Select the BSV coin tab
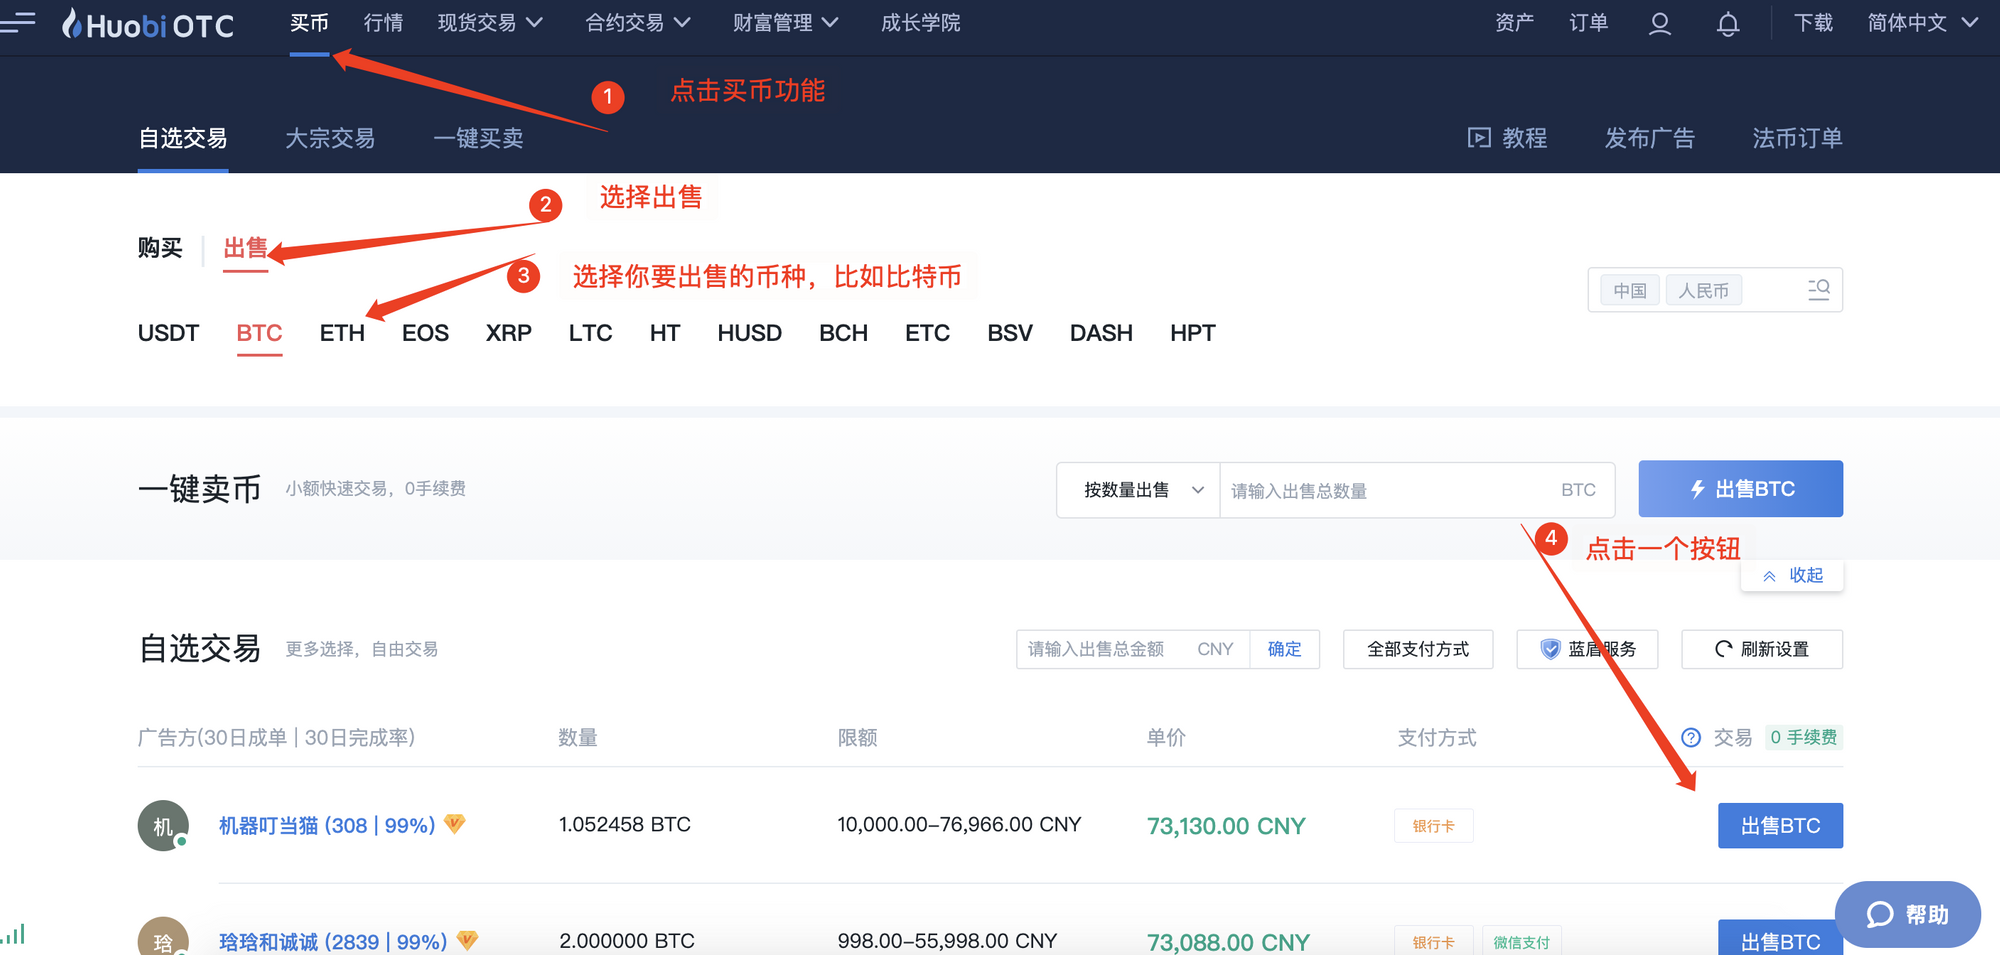2000x955 pixels. click(1009, 333)
